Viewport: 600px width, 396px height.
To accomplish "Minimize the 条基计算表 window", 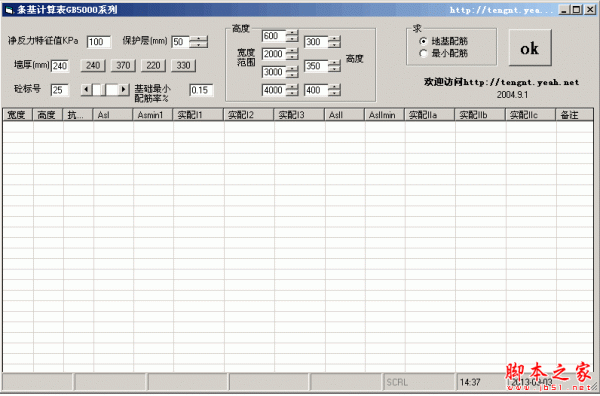I will (563, 10).
